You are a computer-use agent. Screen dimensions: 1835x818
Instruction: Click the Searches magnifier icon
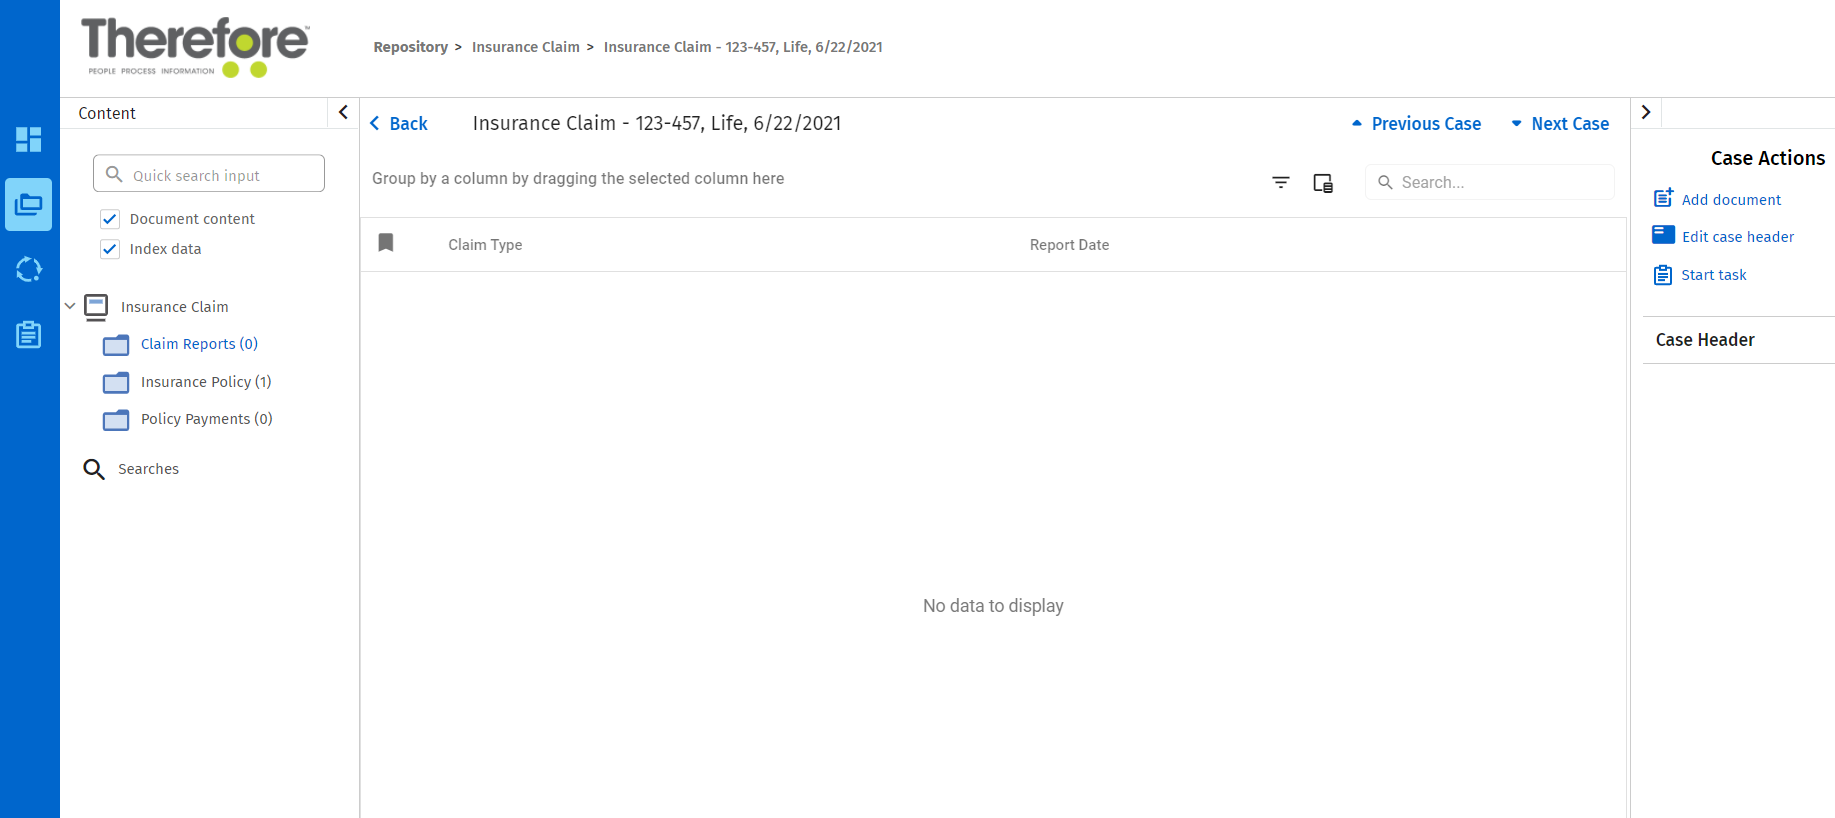tap(94, 469)
